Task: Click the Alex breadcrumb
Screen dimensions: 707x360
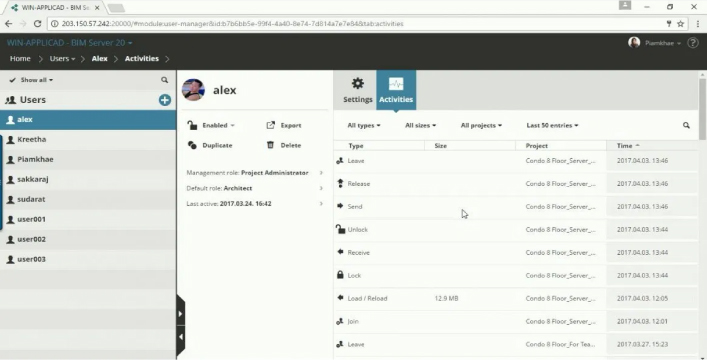Action: click(100, 59)
